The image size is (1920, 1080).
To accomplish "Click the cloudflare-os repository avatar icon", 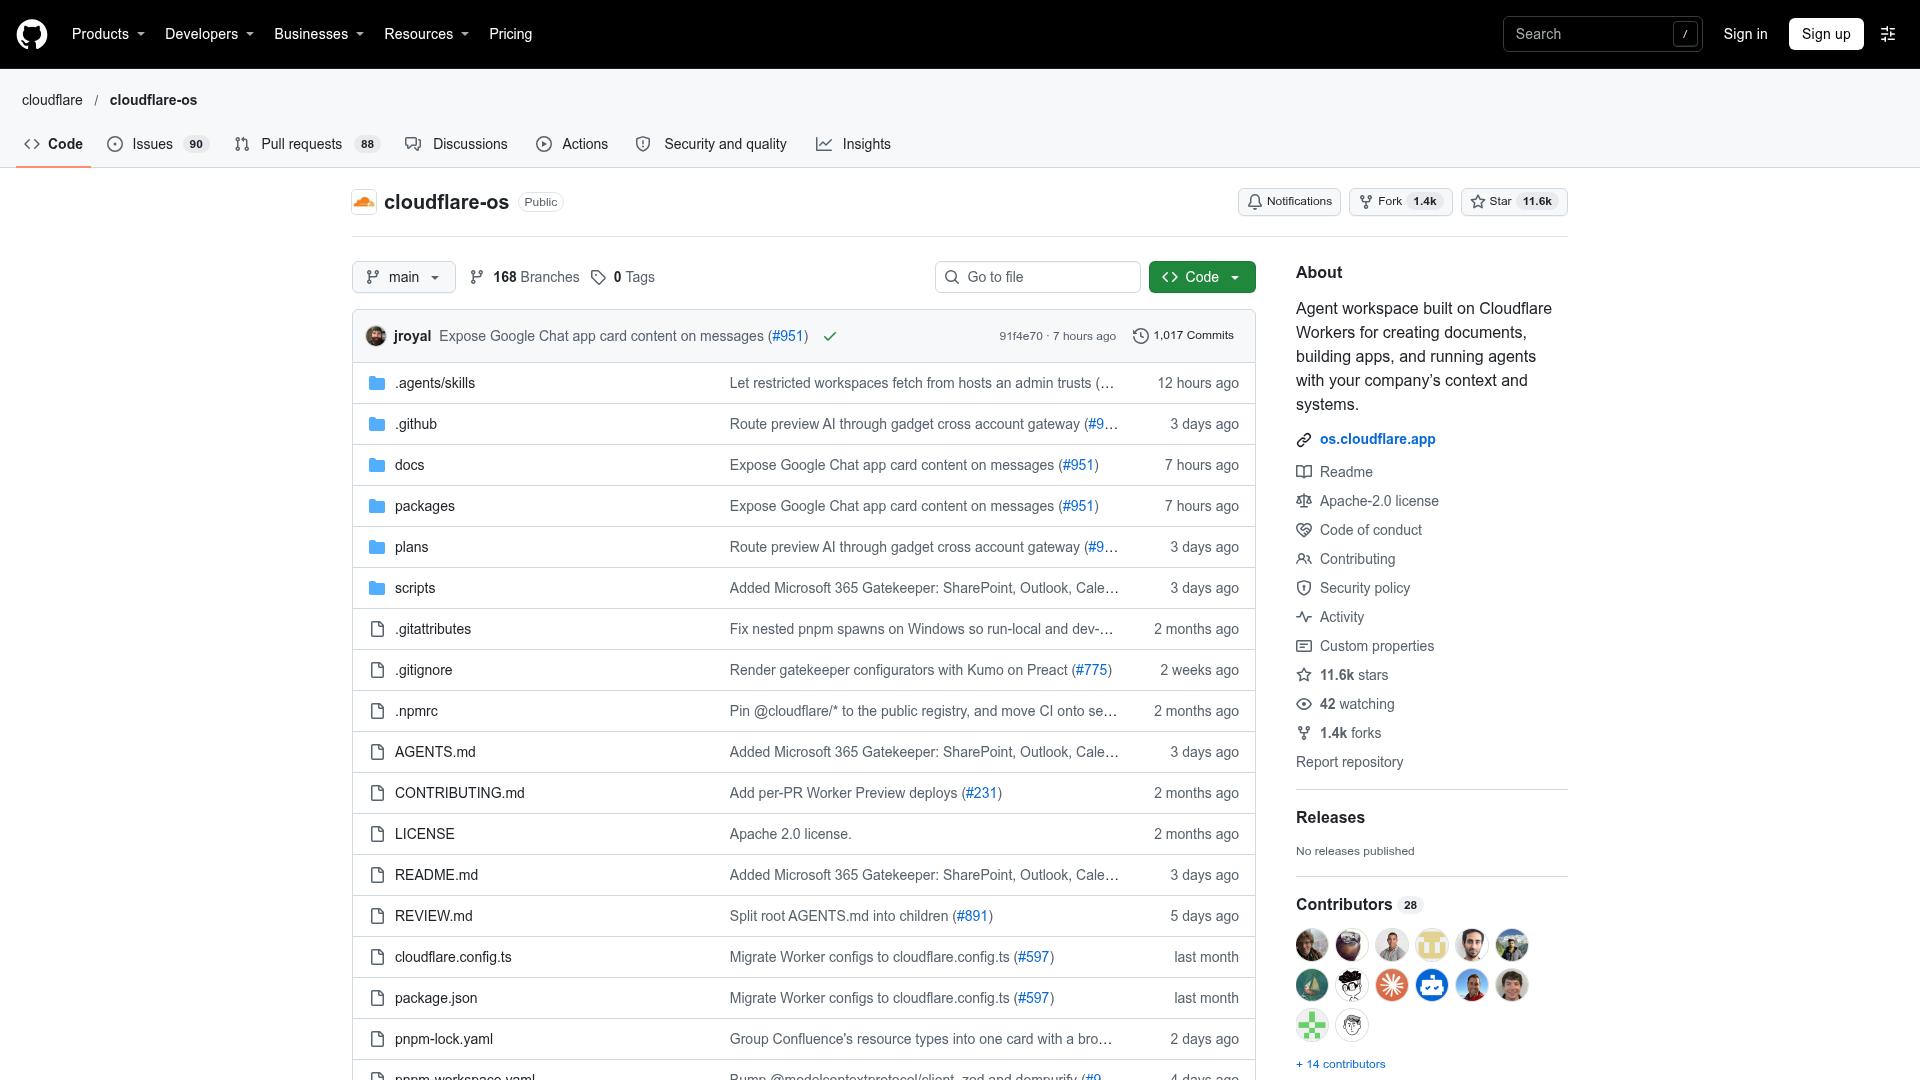I will pos(364,202).
